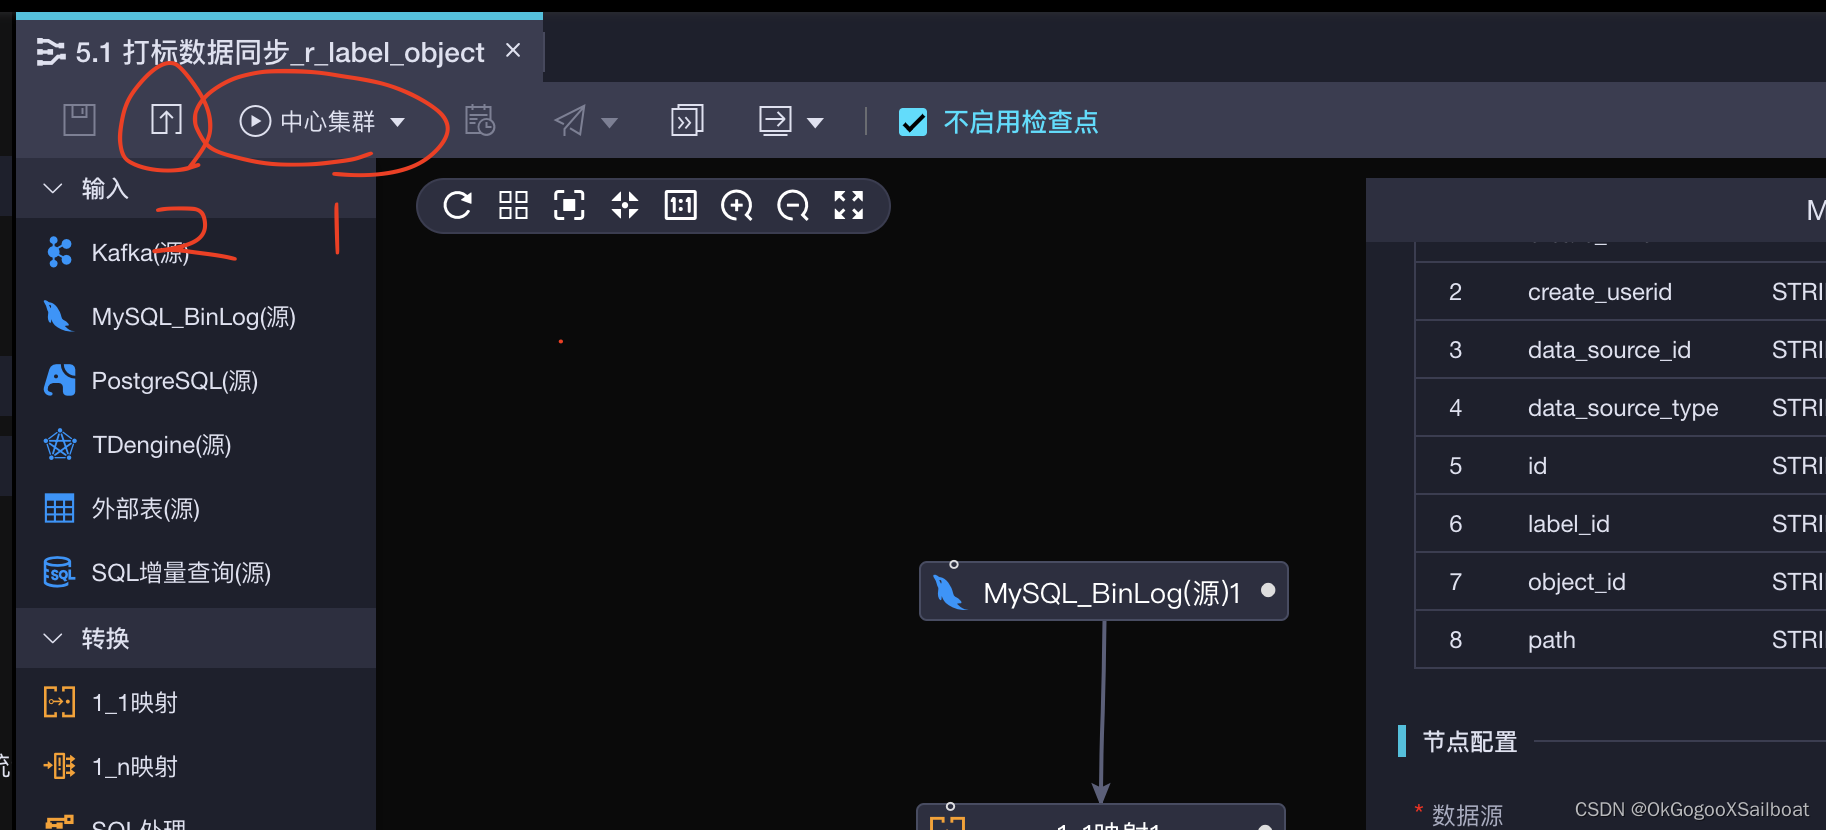
Task: Enter canvas fullscreen mode
Action: click(x=849, y=205)
